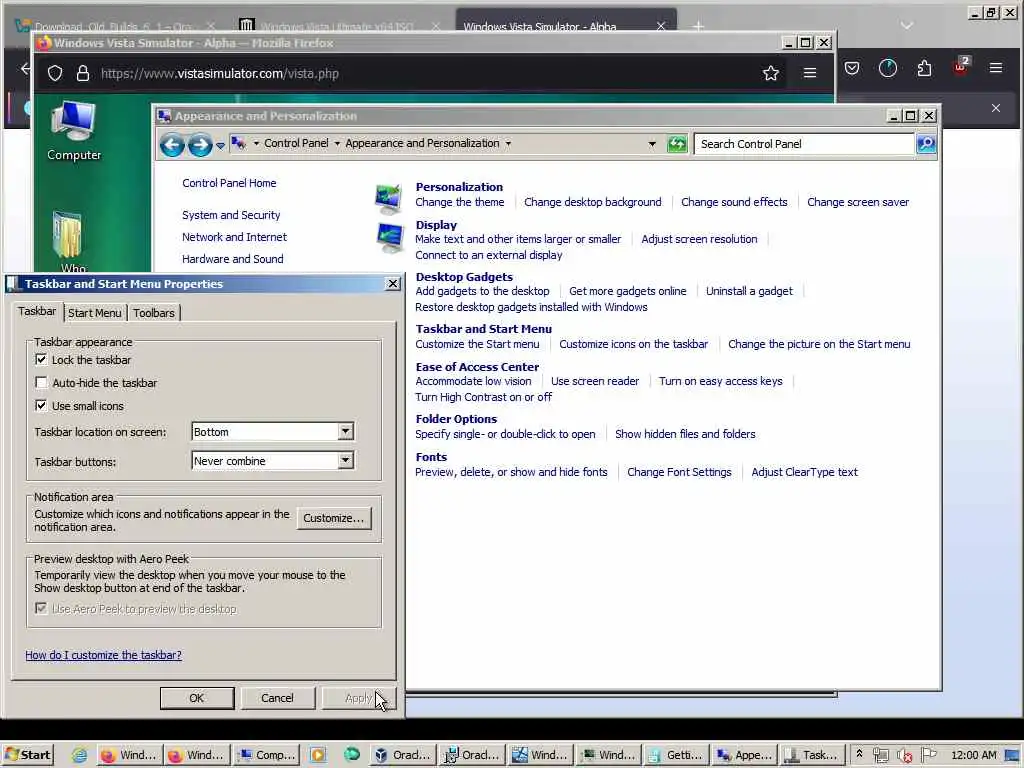Click the circular clock icon in outer toolbar
Viewport: 1024px width, 768px height.
(888, 68)
